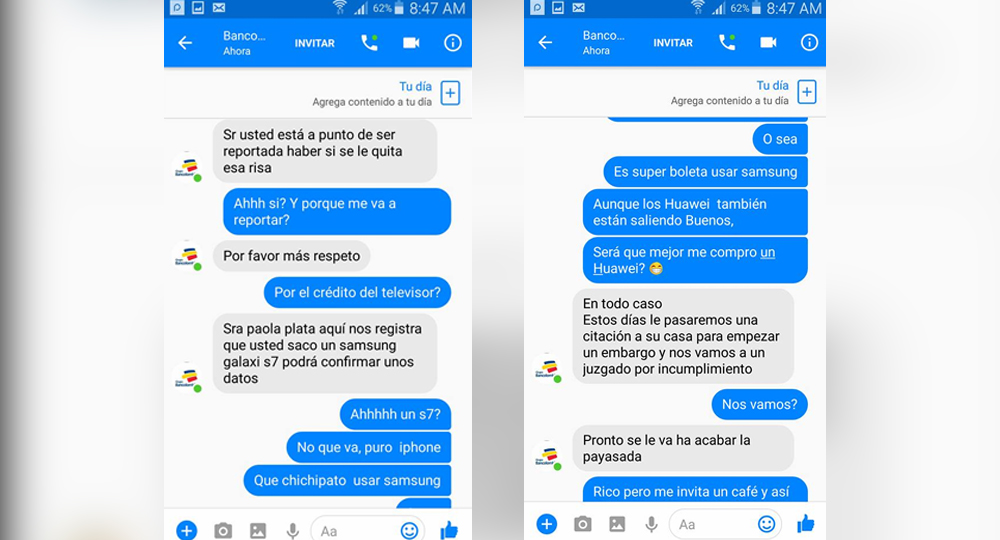Start a video call in left chat
Viewport: 1000px width, 540px height.
[x=411, y=43]
